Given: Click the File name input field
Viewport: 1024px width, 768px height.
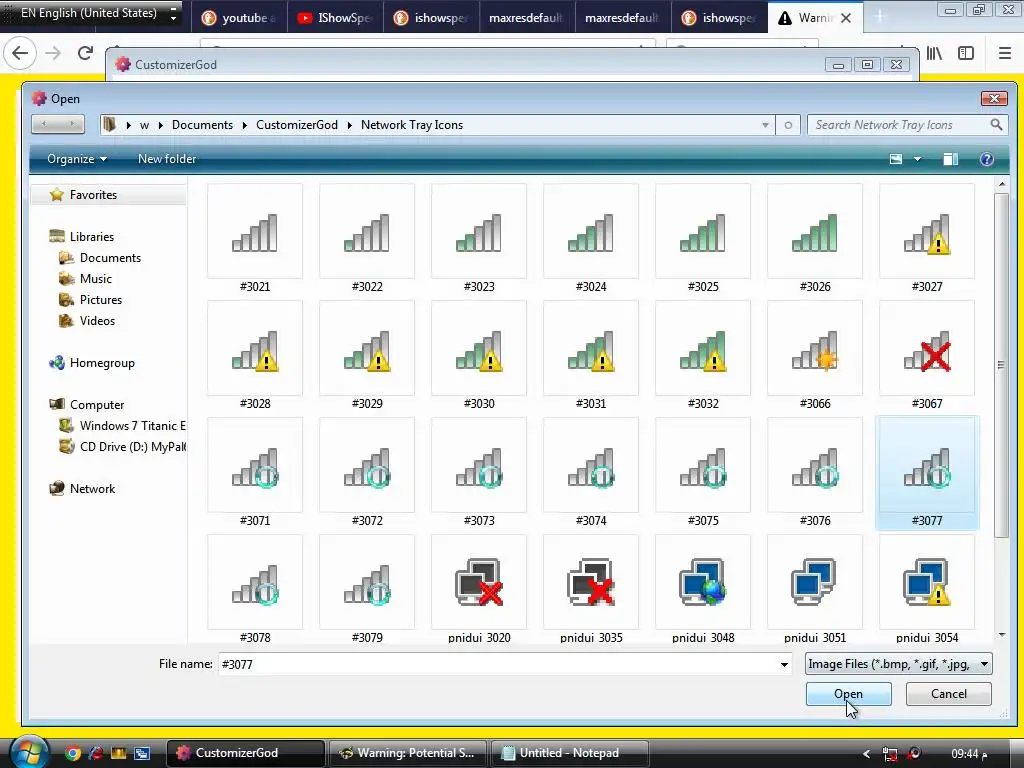Looking at the screenshot, I should [x=498, y=664].
